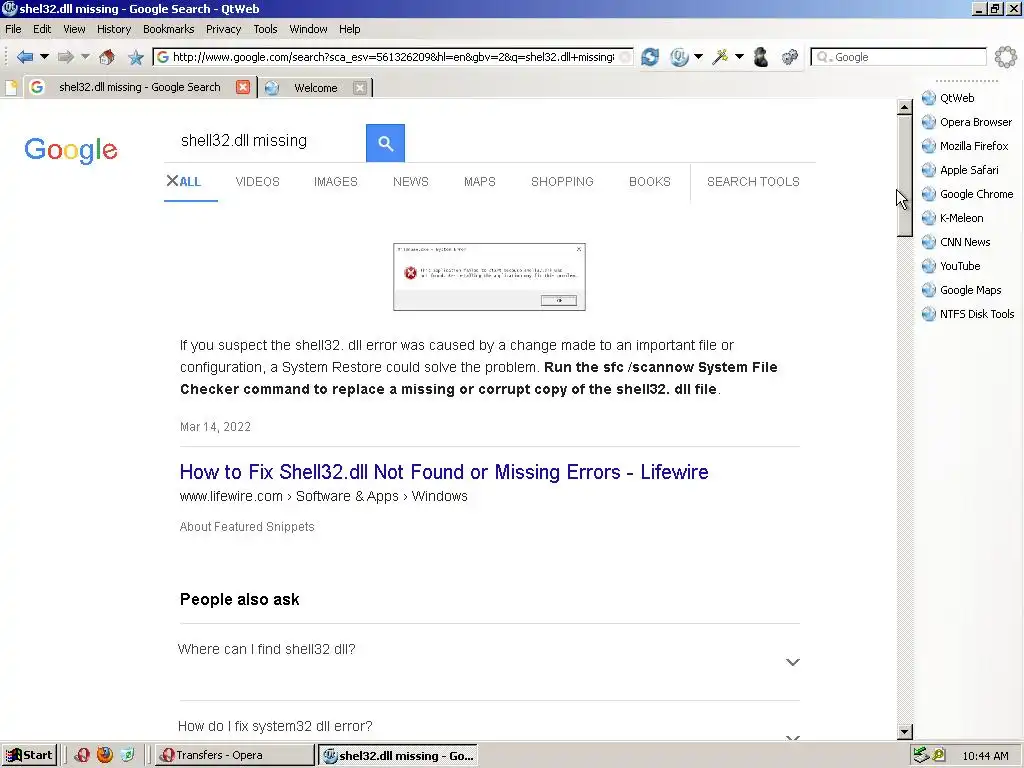Screen dimensions: 1024x768
Task: Switch to MAPS results
Action: pos(480,182)
